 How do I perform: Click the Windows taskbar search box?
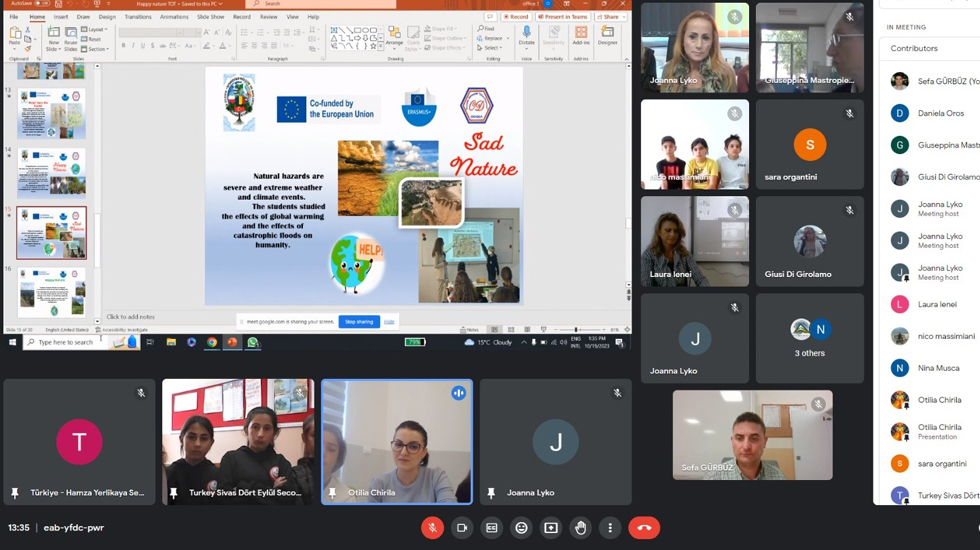81,342
